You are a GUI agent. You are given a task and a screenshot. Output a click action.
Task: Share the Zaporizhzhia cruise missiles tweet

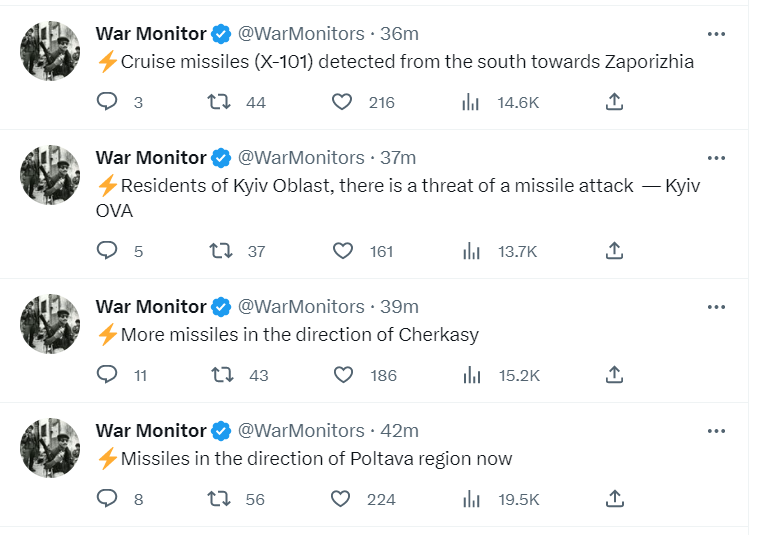click(x=615, y=102)
